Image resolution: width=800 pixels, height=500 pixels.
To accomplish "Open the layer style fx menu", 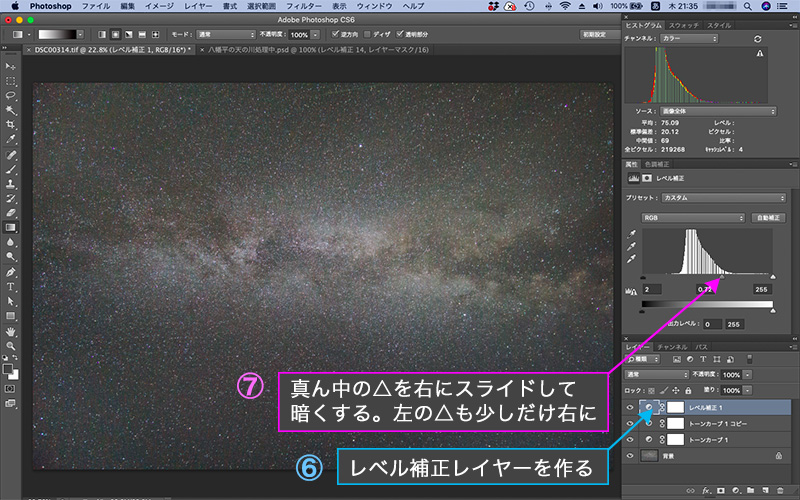I will click(x=706, y=491).
